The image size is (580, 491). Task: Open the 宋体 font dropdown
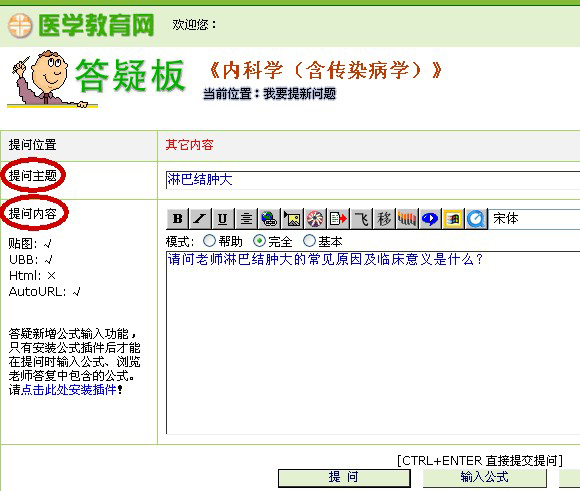[x=534, y=219]
